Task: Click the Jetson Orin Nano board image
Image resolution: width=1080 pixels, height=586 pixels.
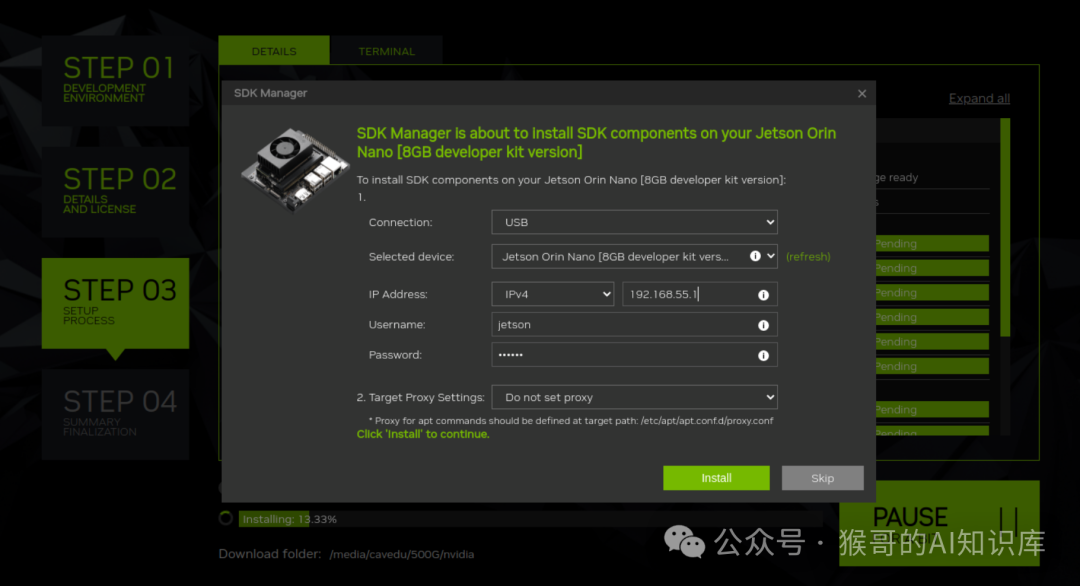Action: pyautogui.click(x=295, y=169)
